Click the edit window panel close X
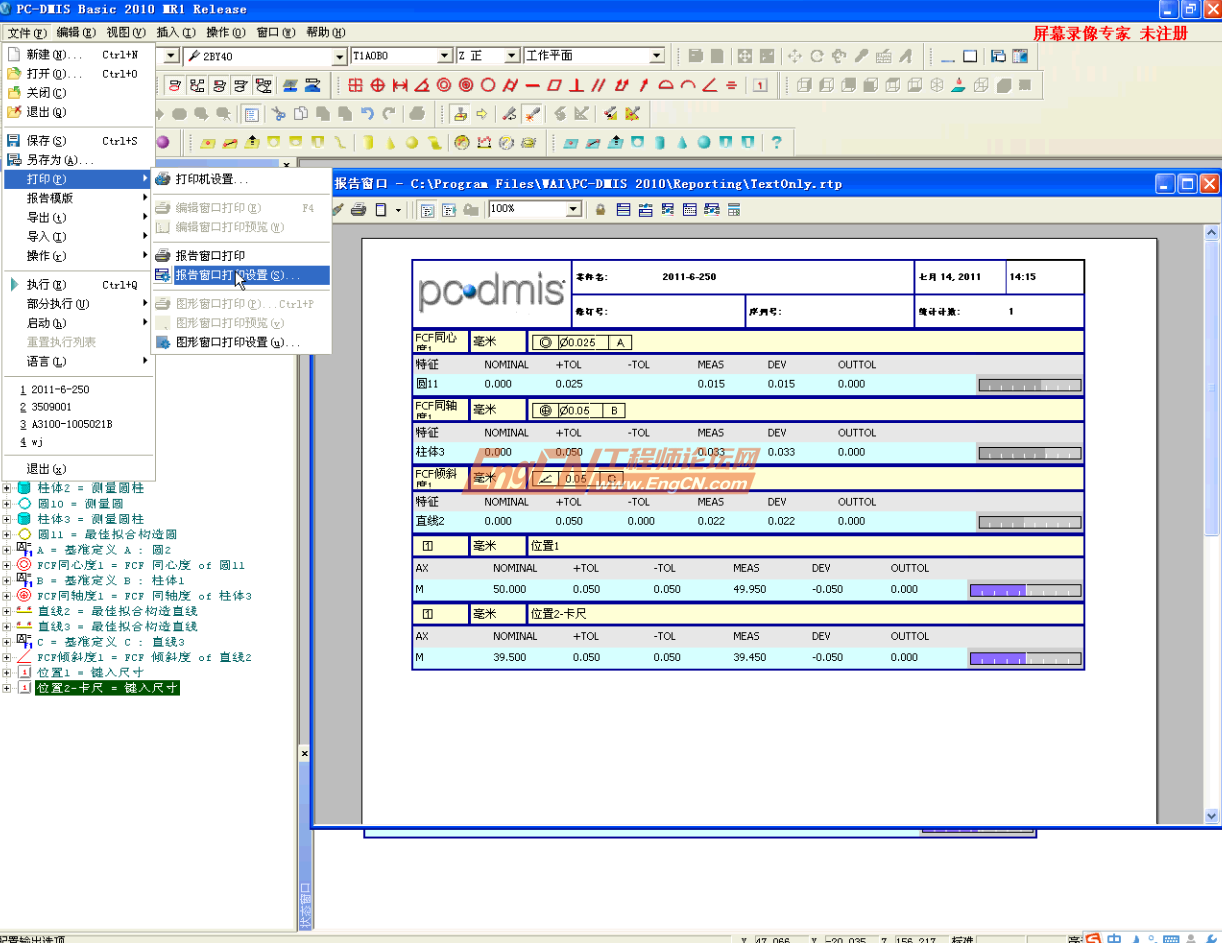This screenshot has height=943, width=1222. 287,166
